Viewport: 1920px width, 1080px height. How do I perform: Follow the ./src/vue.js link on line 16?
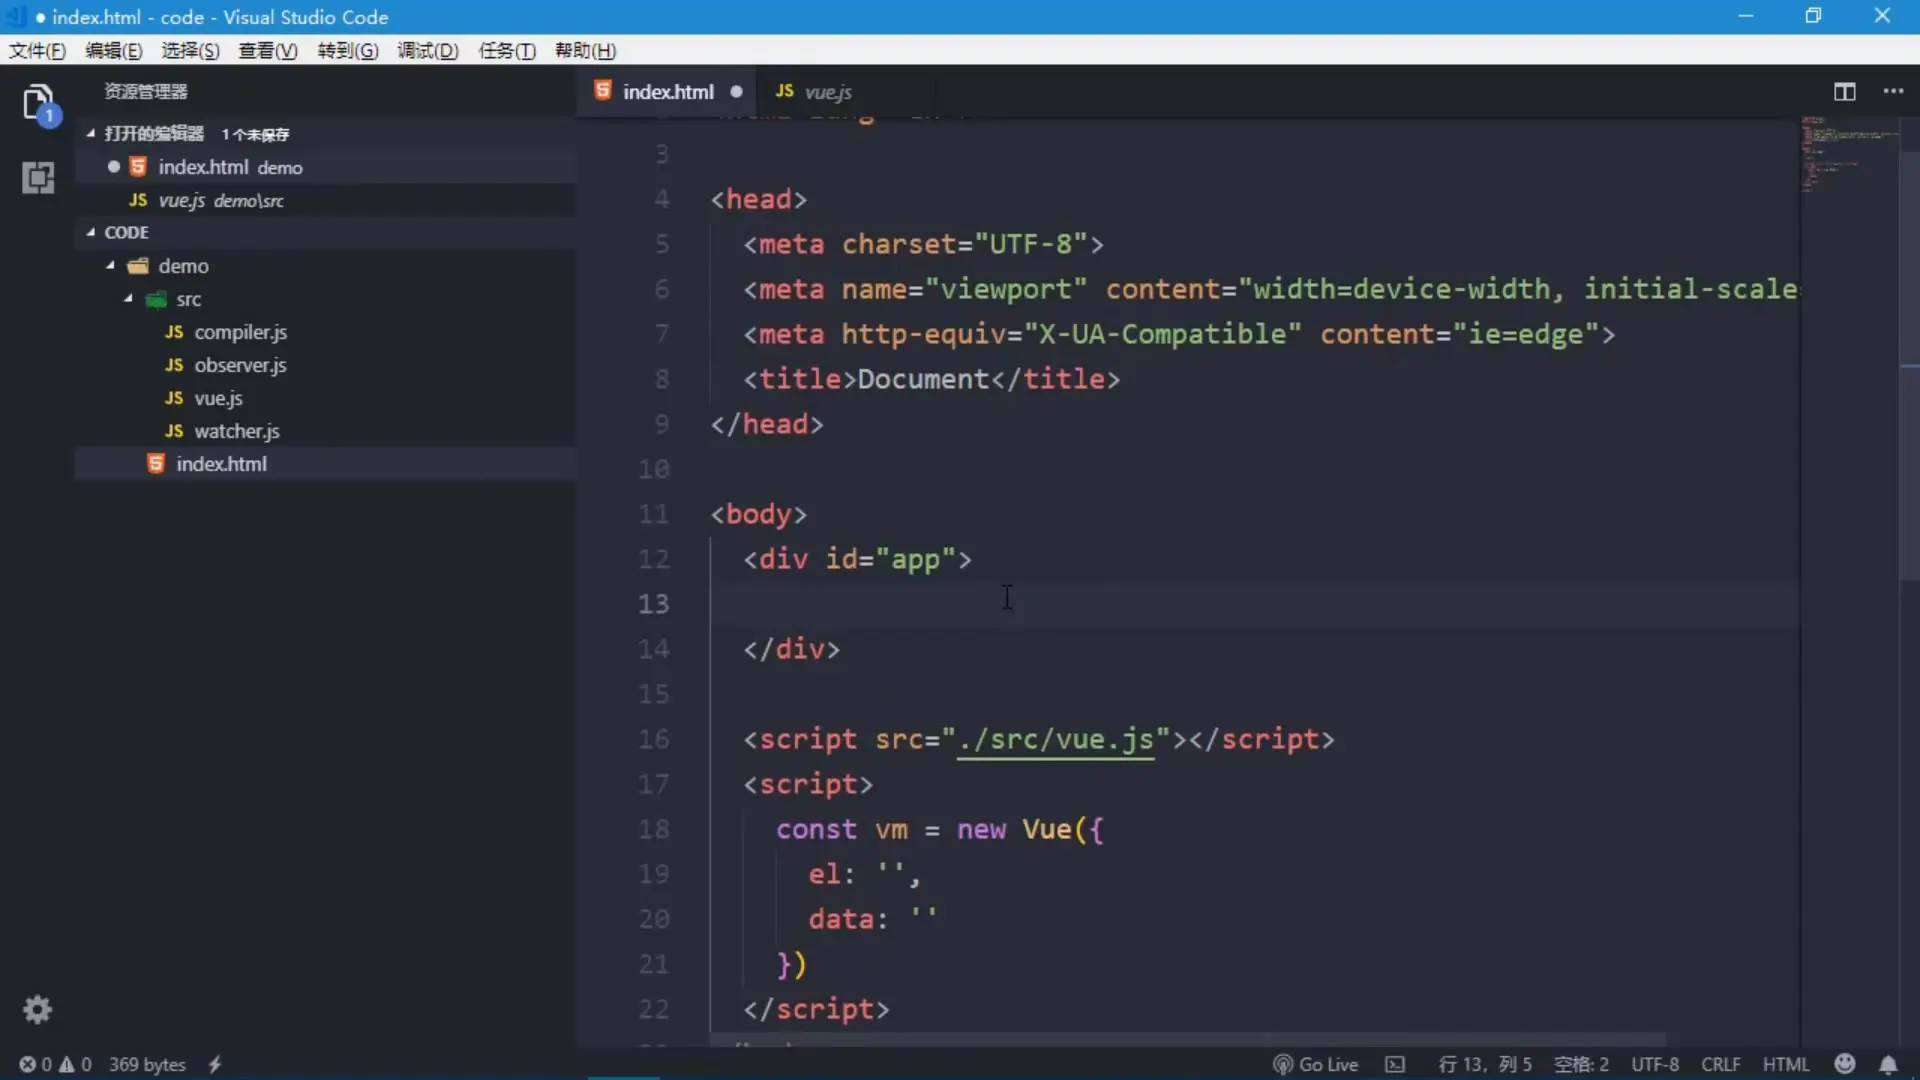point(1056,739)
